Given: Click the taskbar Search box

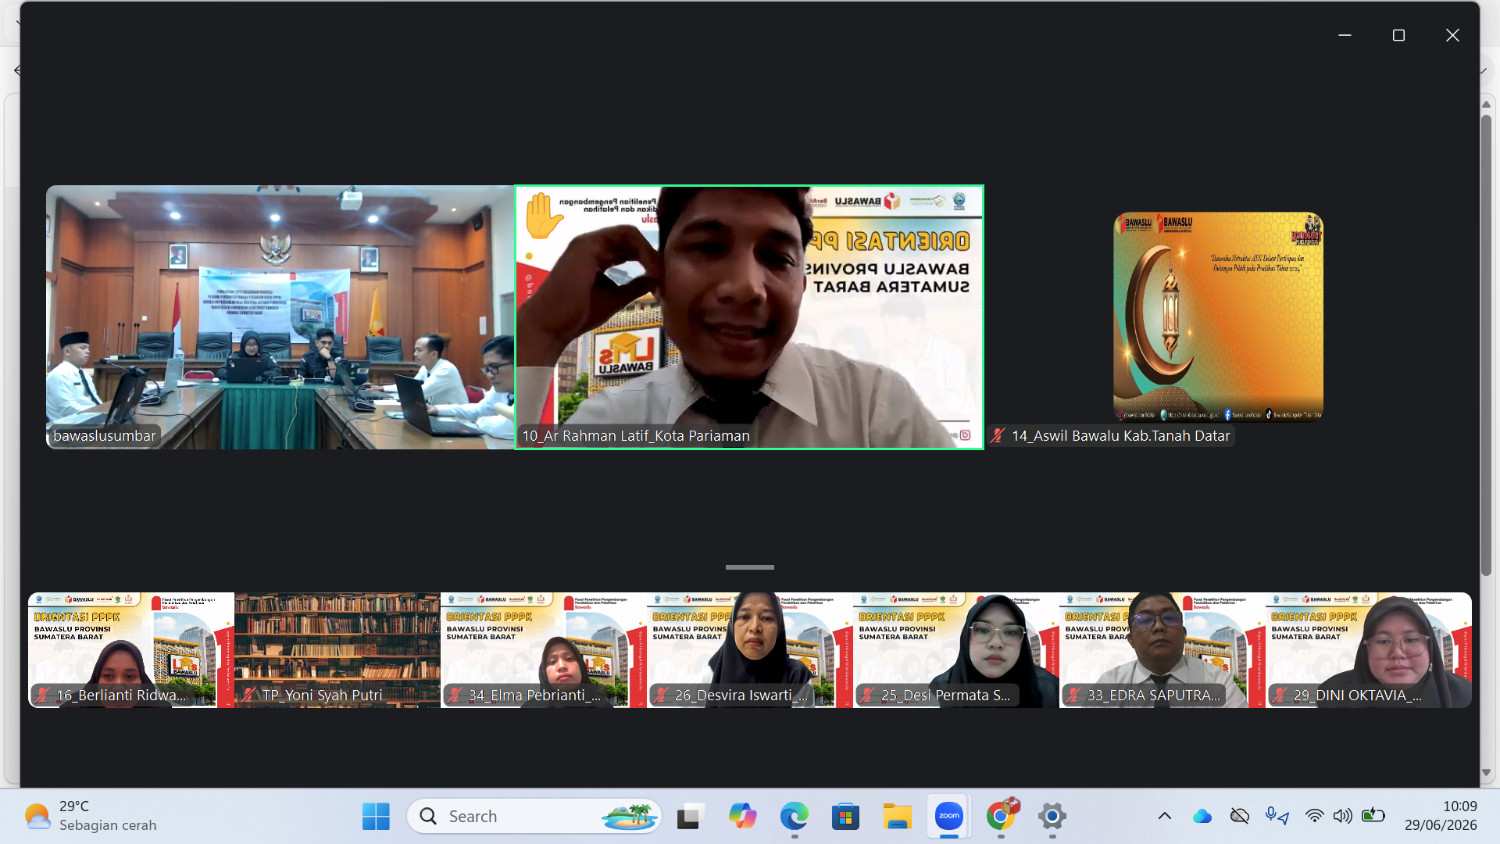Looking at the screenshot, I should click(x=534, y=817).
